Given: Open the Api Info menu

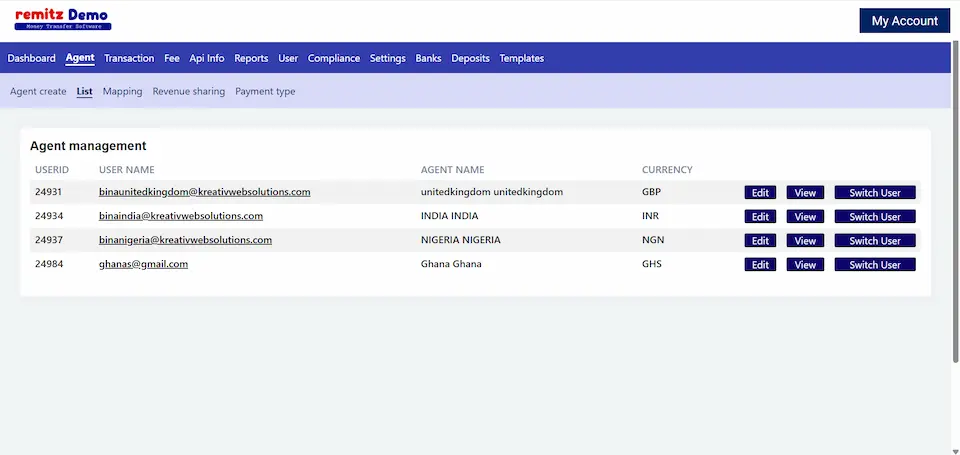Looking at the screenshot, I should (207, 58).
